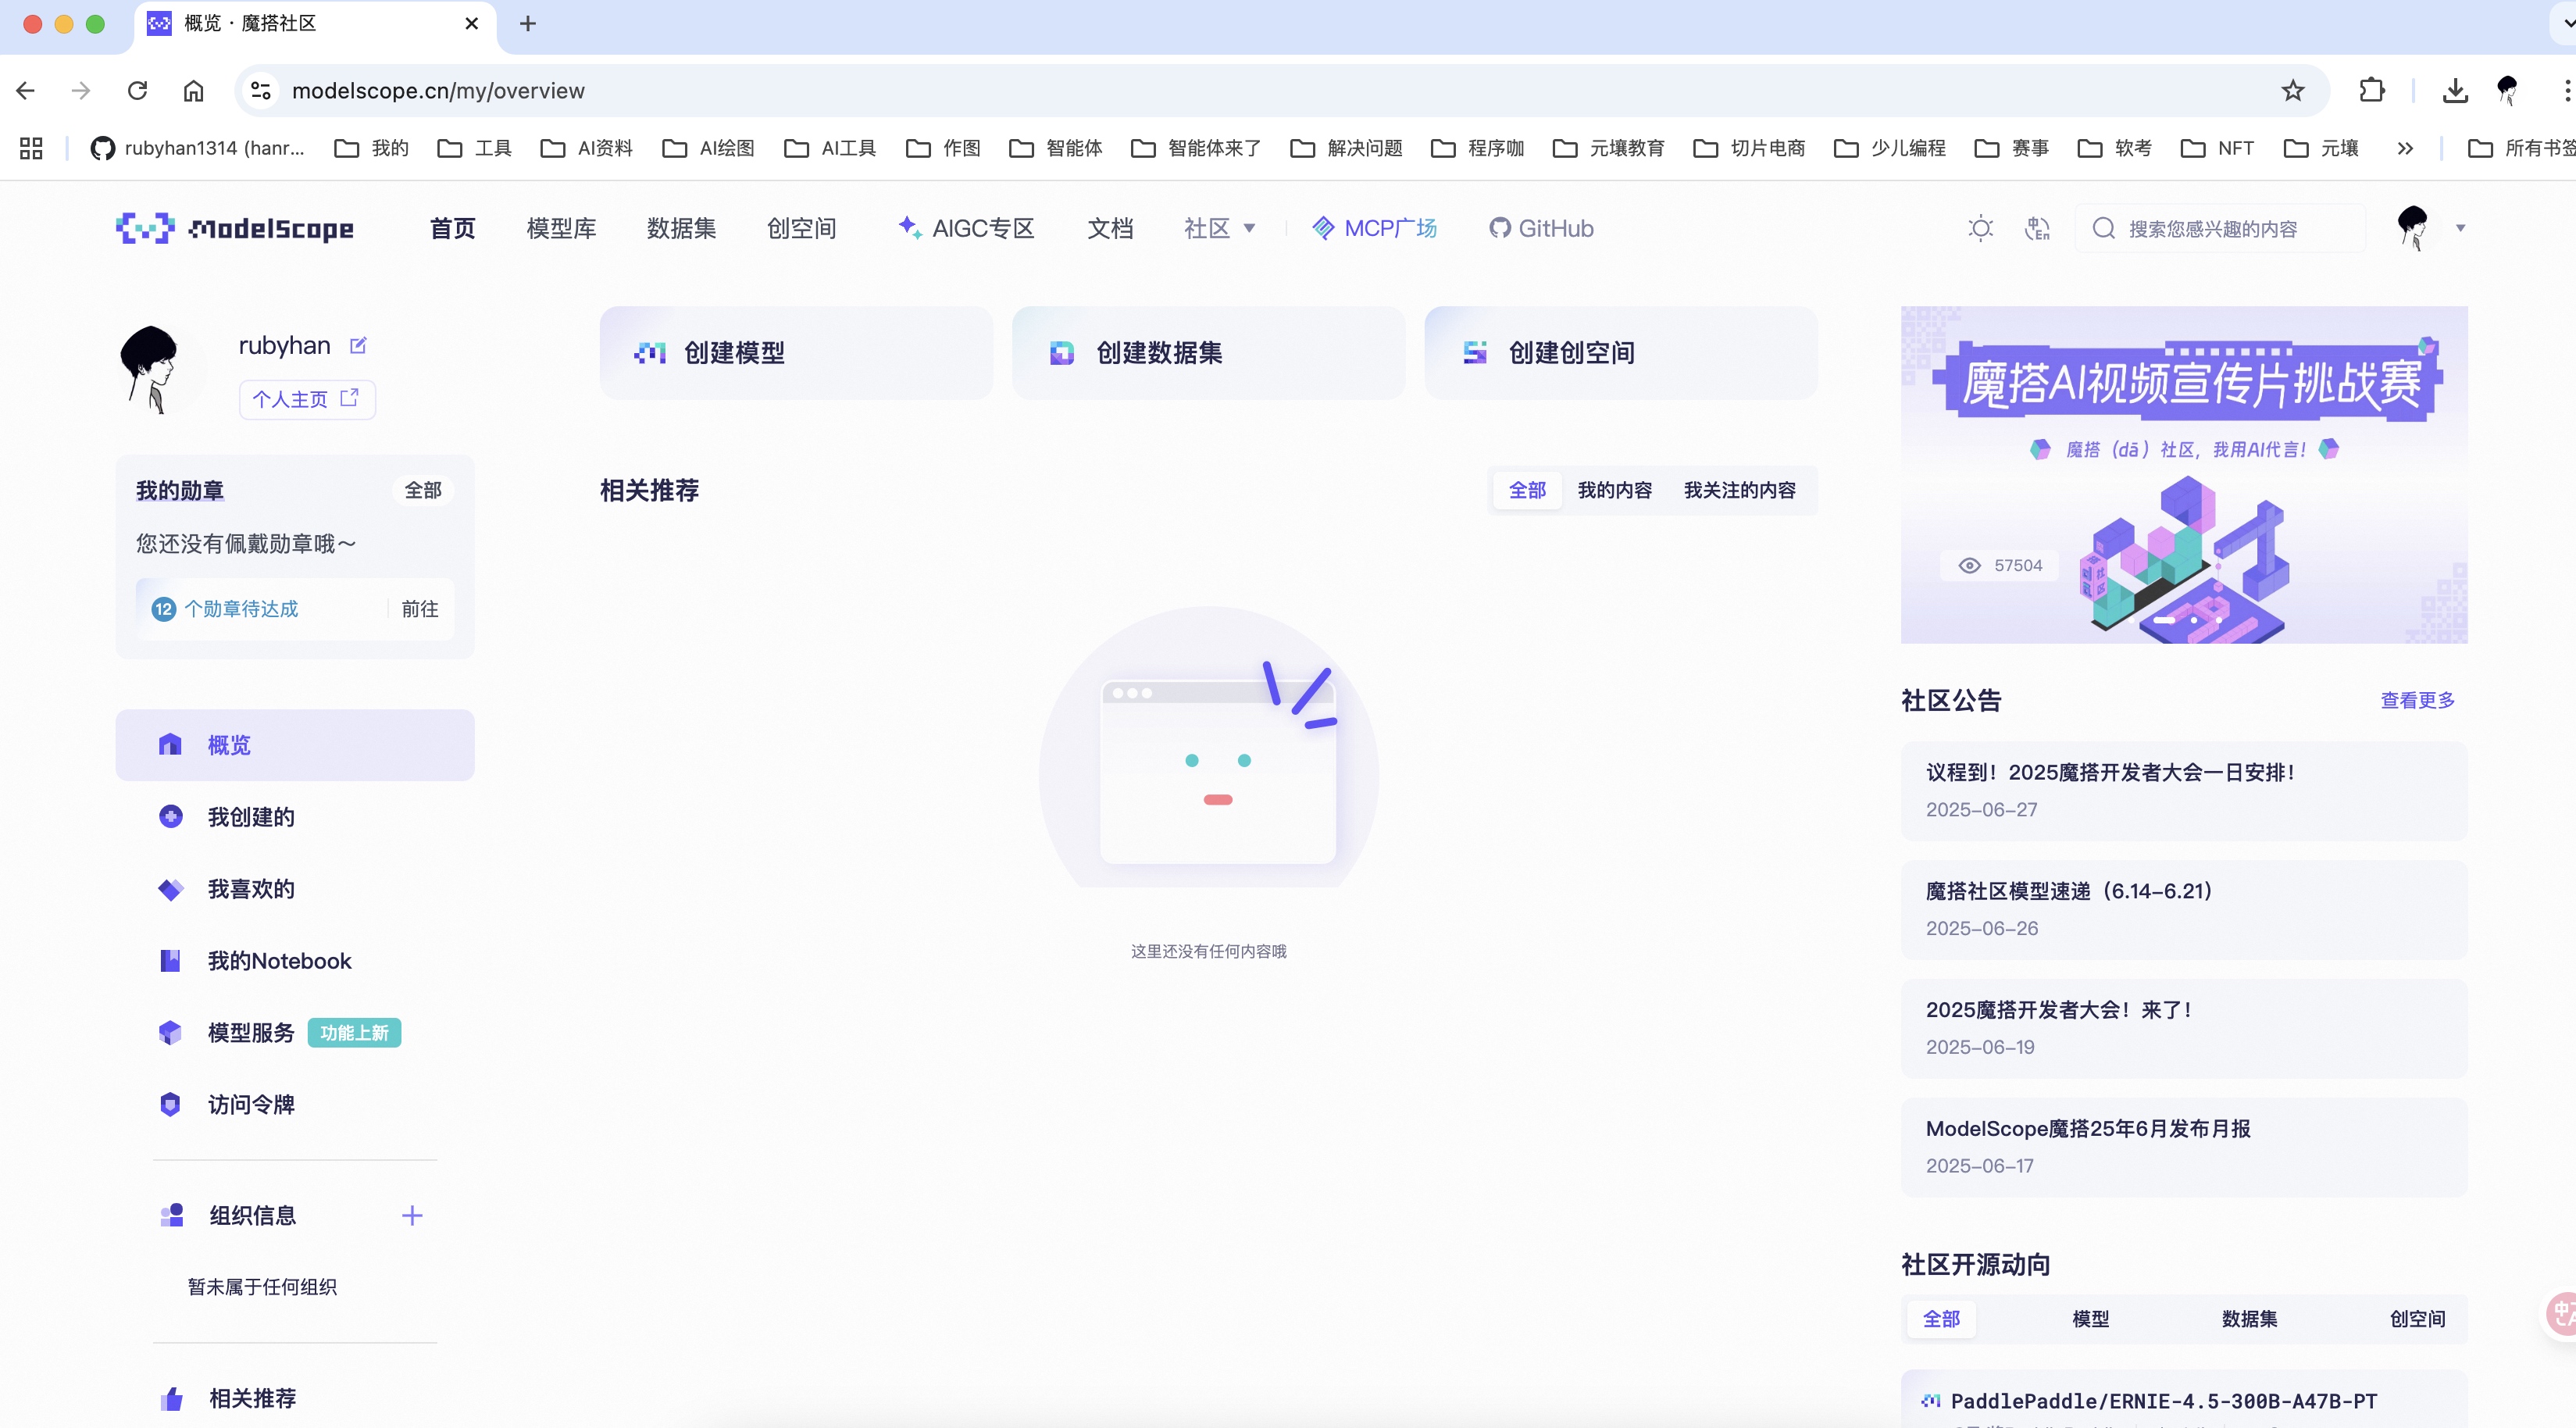This screenshot has width=2576, height=1428.
Task: Open the 个人主页 button
Action: 307,399
